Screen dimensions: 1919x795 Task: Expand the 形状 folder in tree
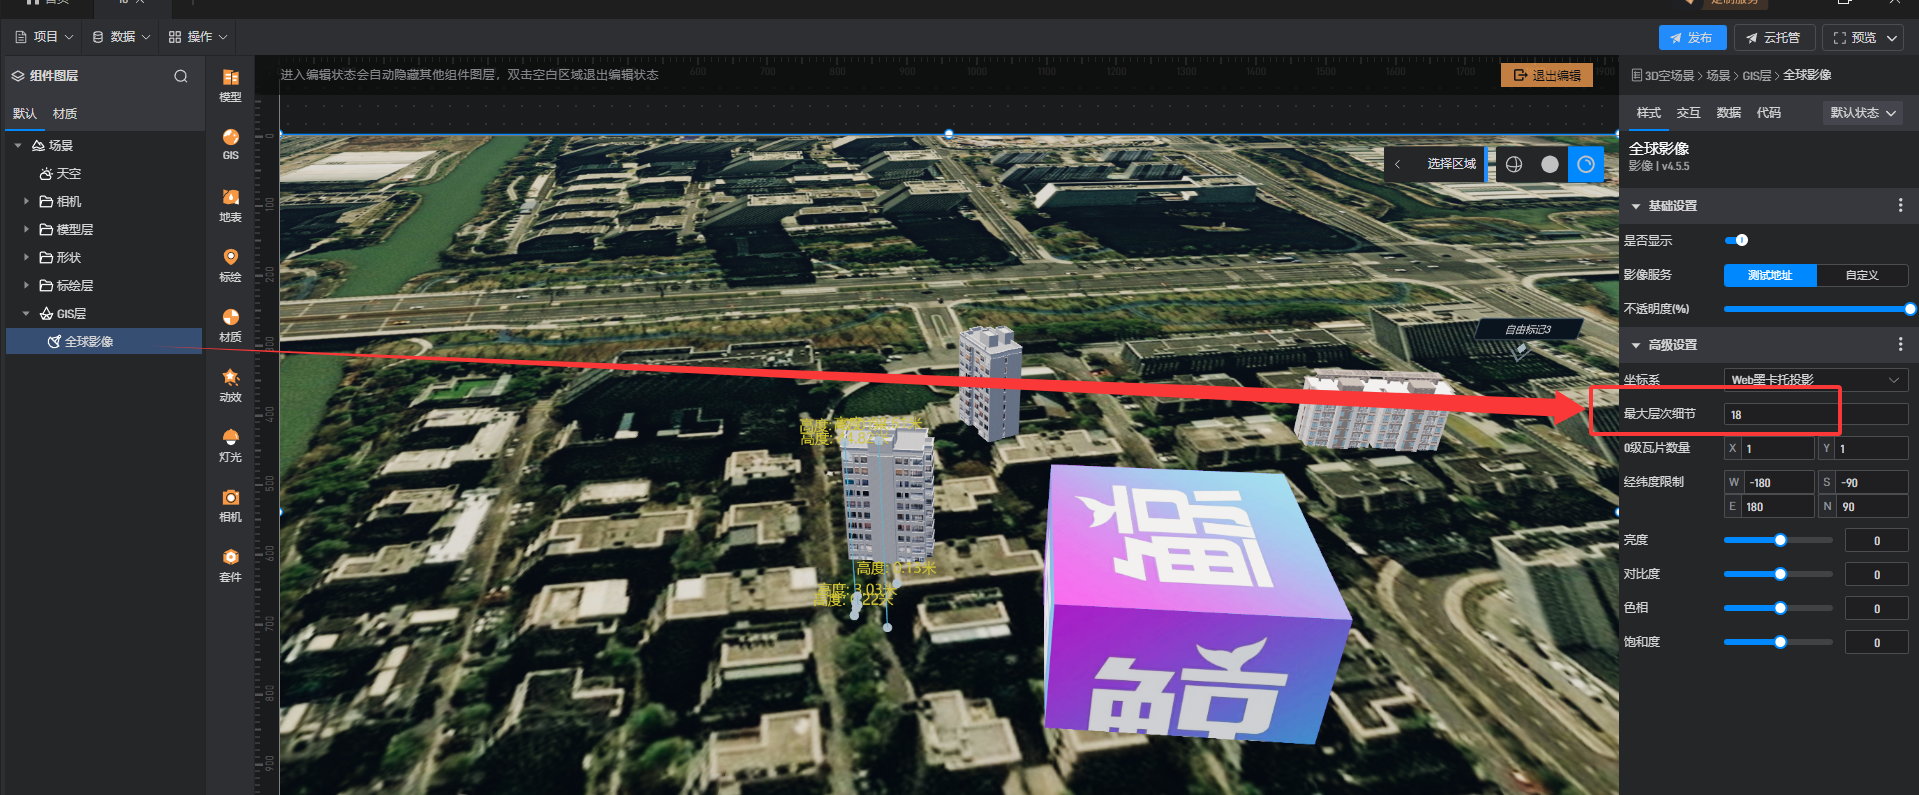tap(26, 258)
